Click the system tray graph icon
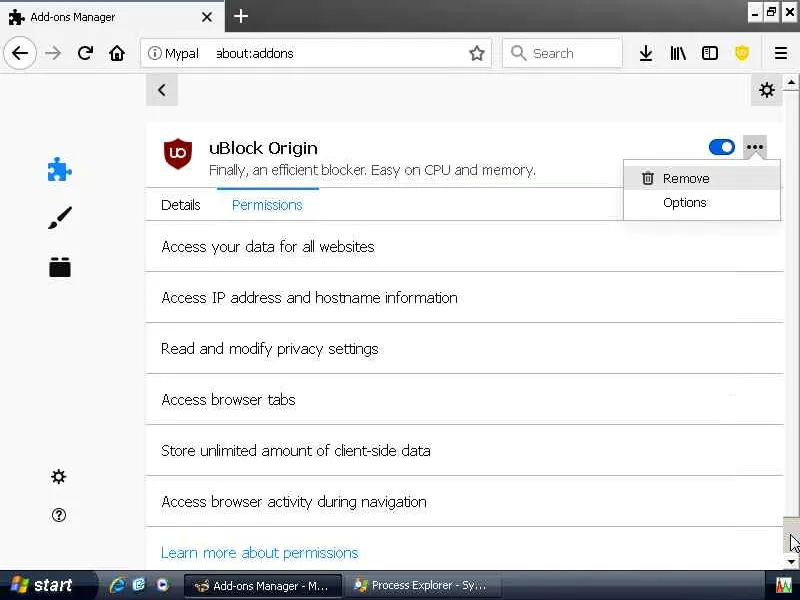Image resolution: width=800 pixels, height=600 pixels. coord(784,585)
